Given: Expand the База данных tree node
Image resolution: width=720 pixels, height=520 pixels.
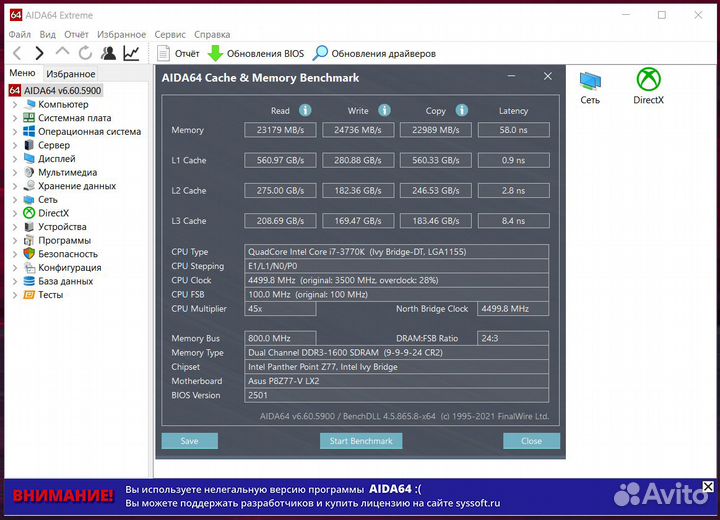Looking at the screenshot, I should pyautogui.click(x=15, y=282).
